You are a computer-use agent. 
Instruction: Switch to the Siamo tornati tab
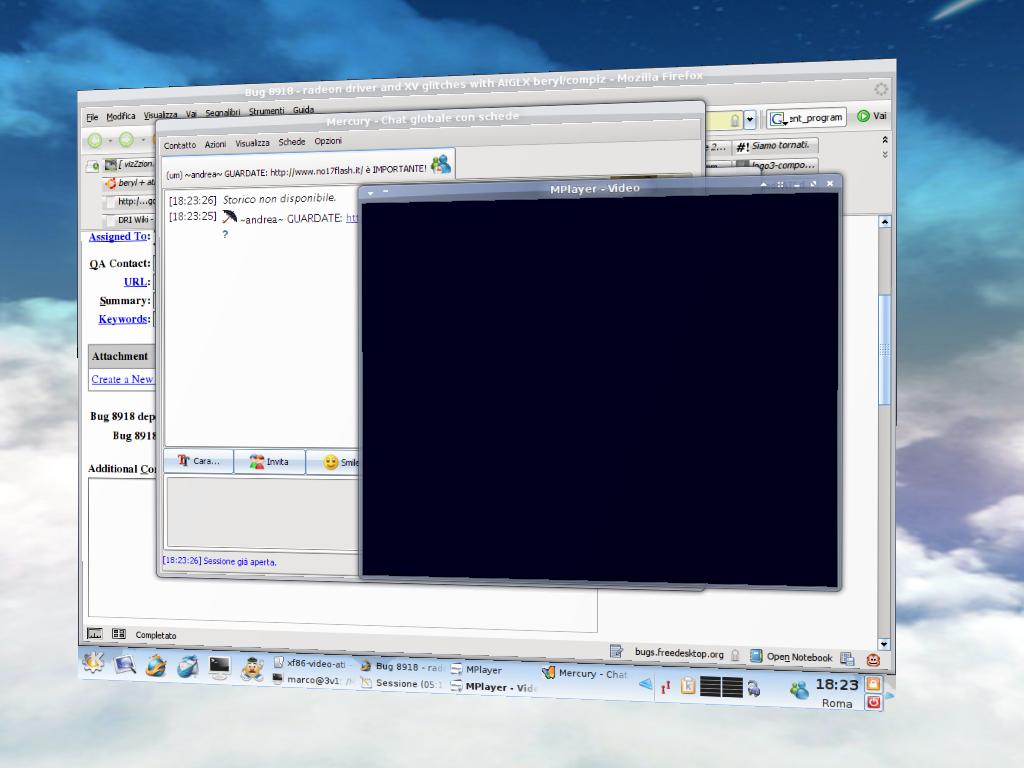[x=775, y=146]
